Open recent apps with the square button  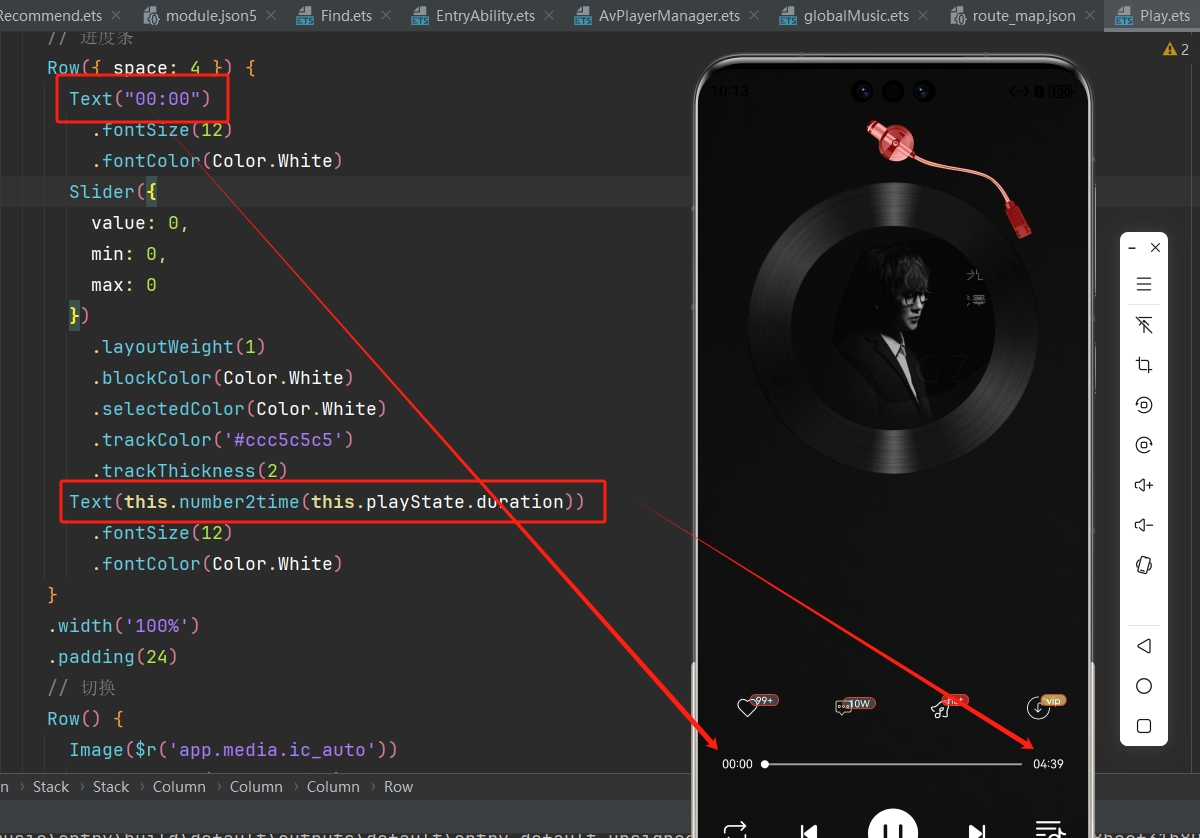point(1144,726)
